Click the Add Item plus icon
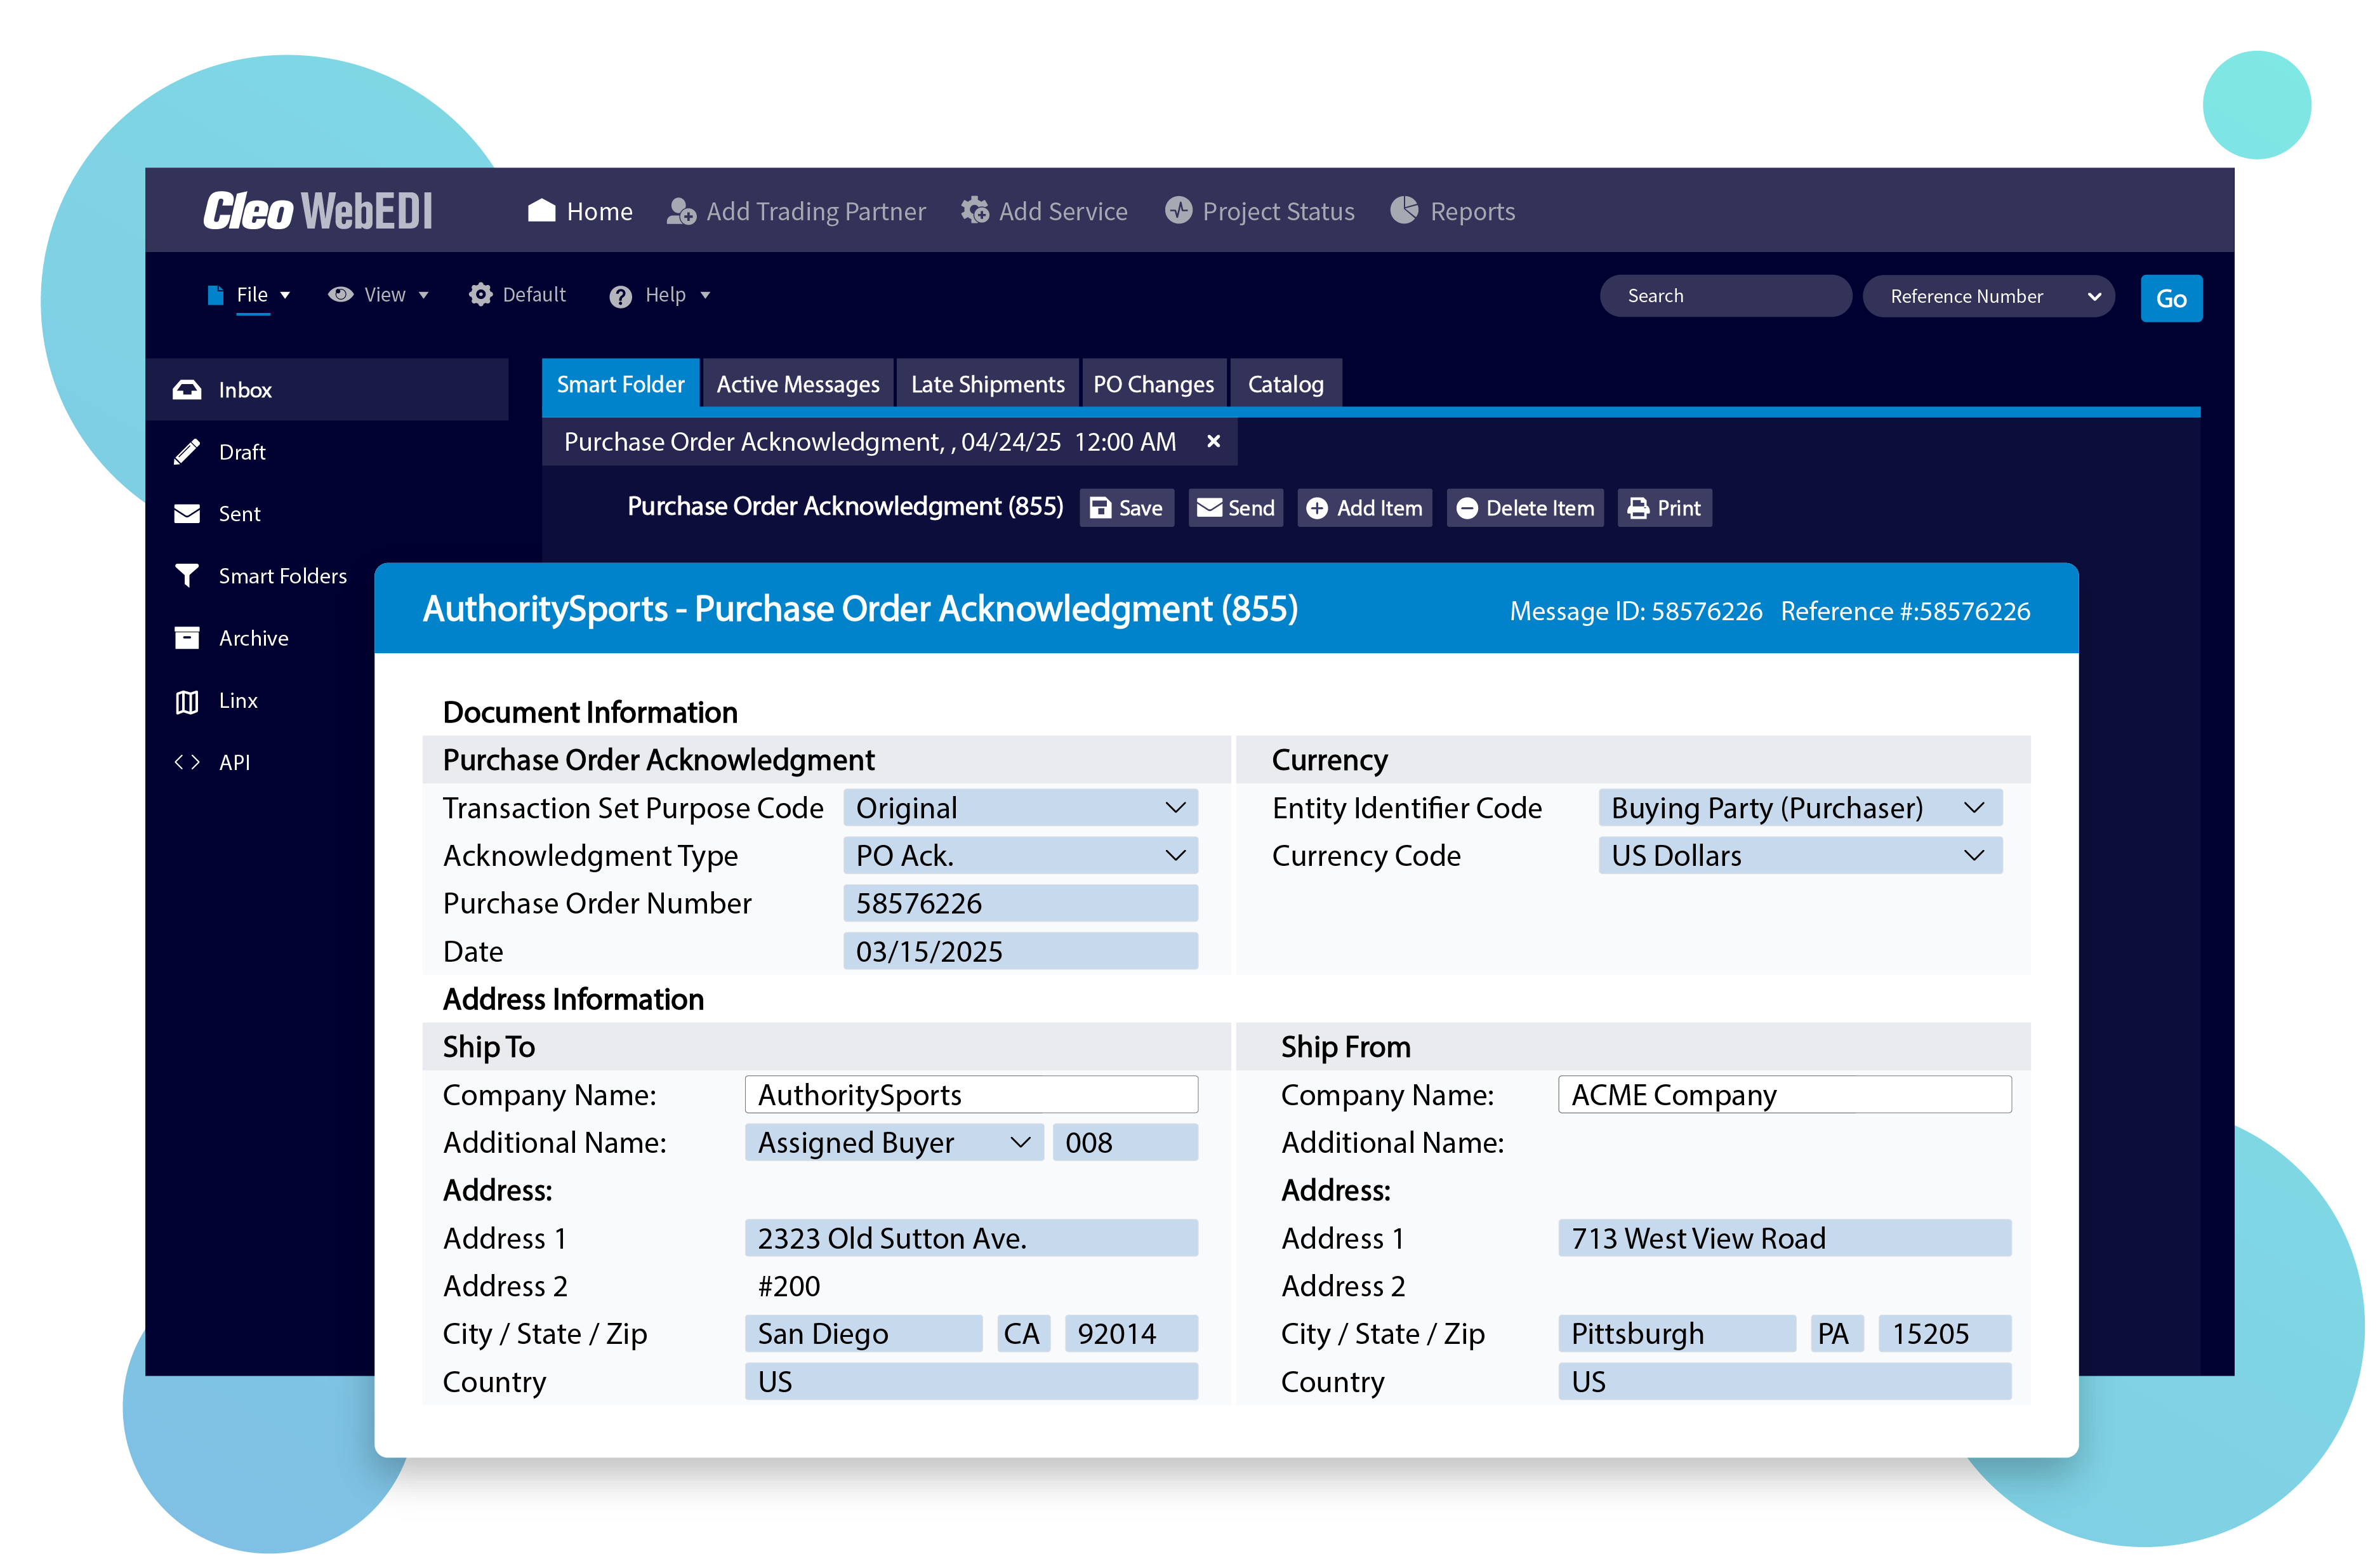This screenshot has width=2380, height=1561. pyautogui.click(x=1317, y=508)
